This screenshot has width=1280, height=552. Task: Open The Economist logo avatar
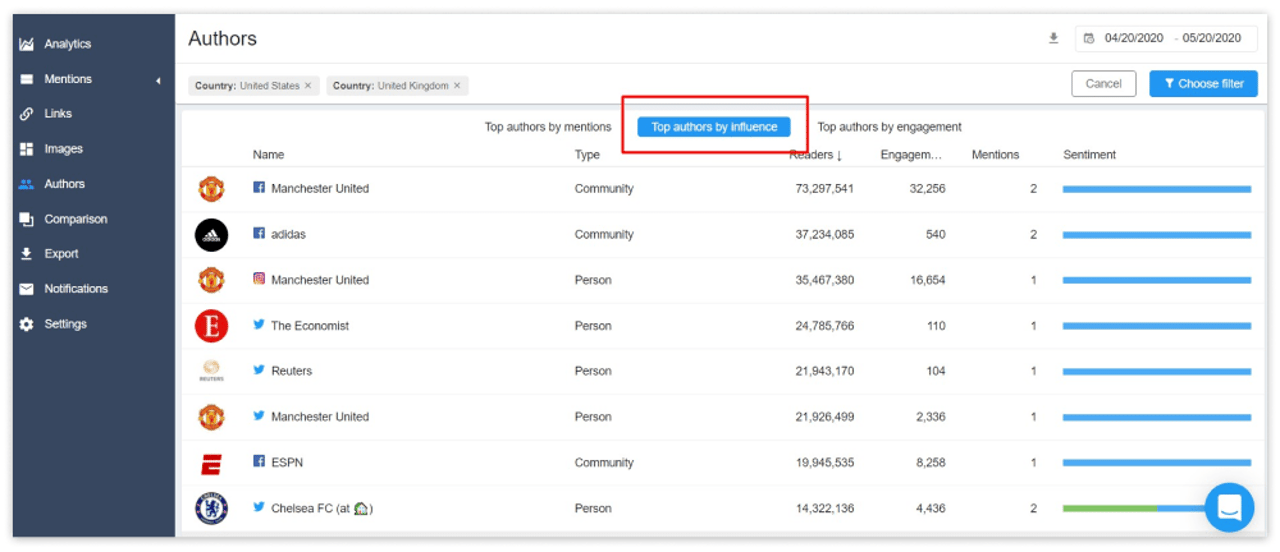pyautogui.click(x=211, y=326)
